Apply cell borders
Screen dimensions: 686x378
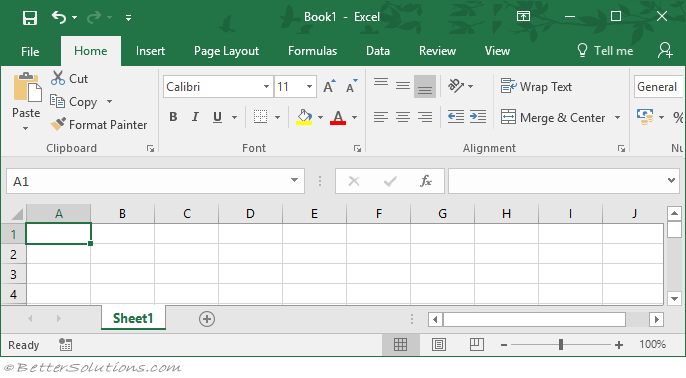[x=260, y=117]
